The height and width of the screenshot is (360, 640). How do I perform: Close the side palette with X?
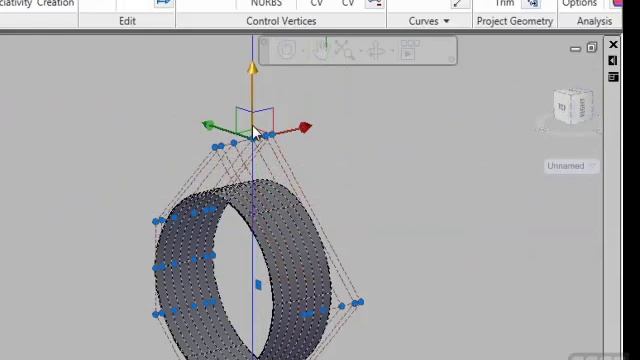(x=613, y=44)
